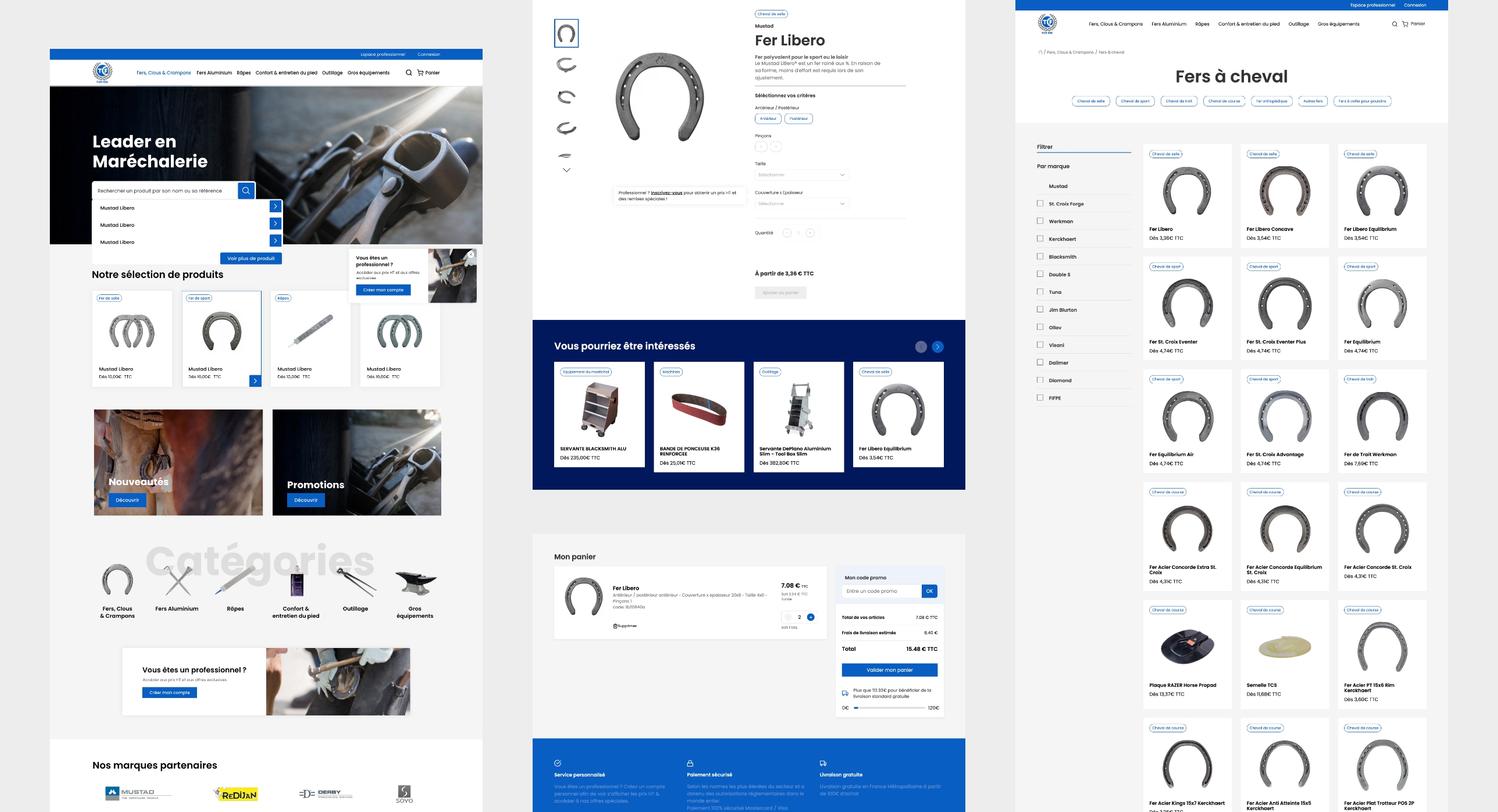Tick the Werkman brand checkbox

(x=1040, y=221)
